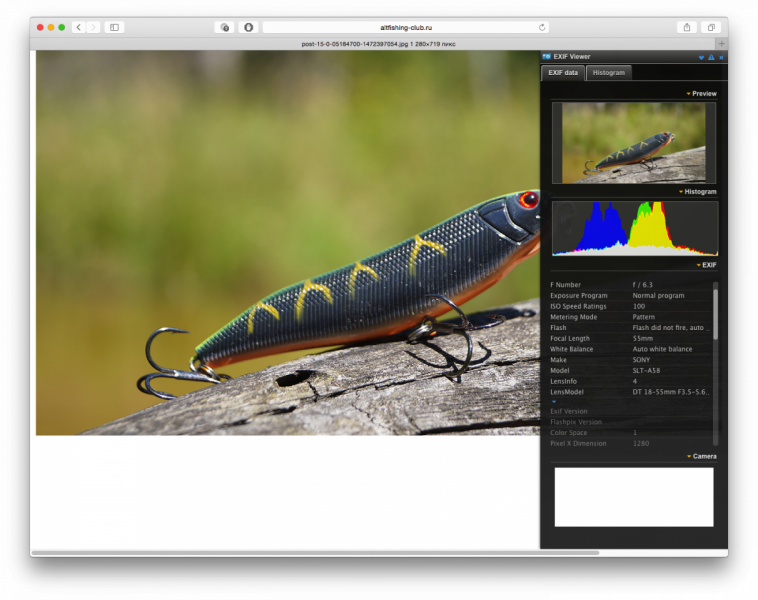The width and height of the screenshot is (758, 600).
Task: Click the blue heart icon in EXIF Viewer
Action: click(701, 58)
